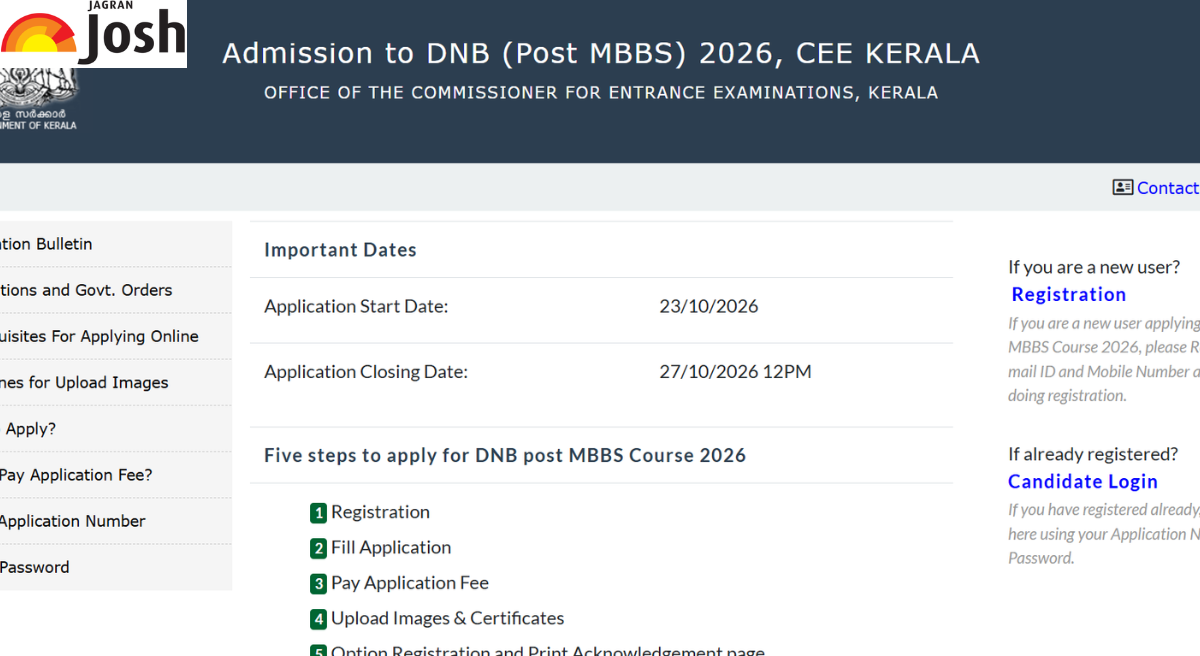1200x656 pixels.
Task: Select the Govt. Orders sidebar item
Action: point(116,290)
